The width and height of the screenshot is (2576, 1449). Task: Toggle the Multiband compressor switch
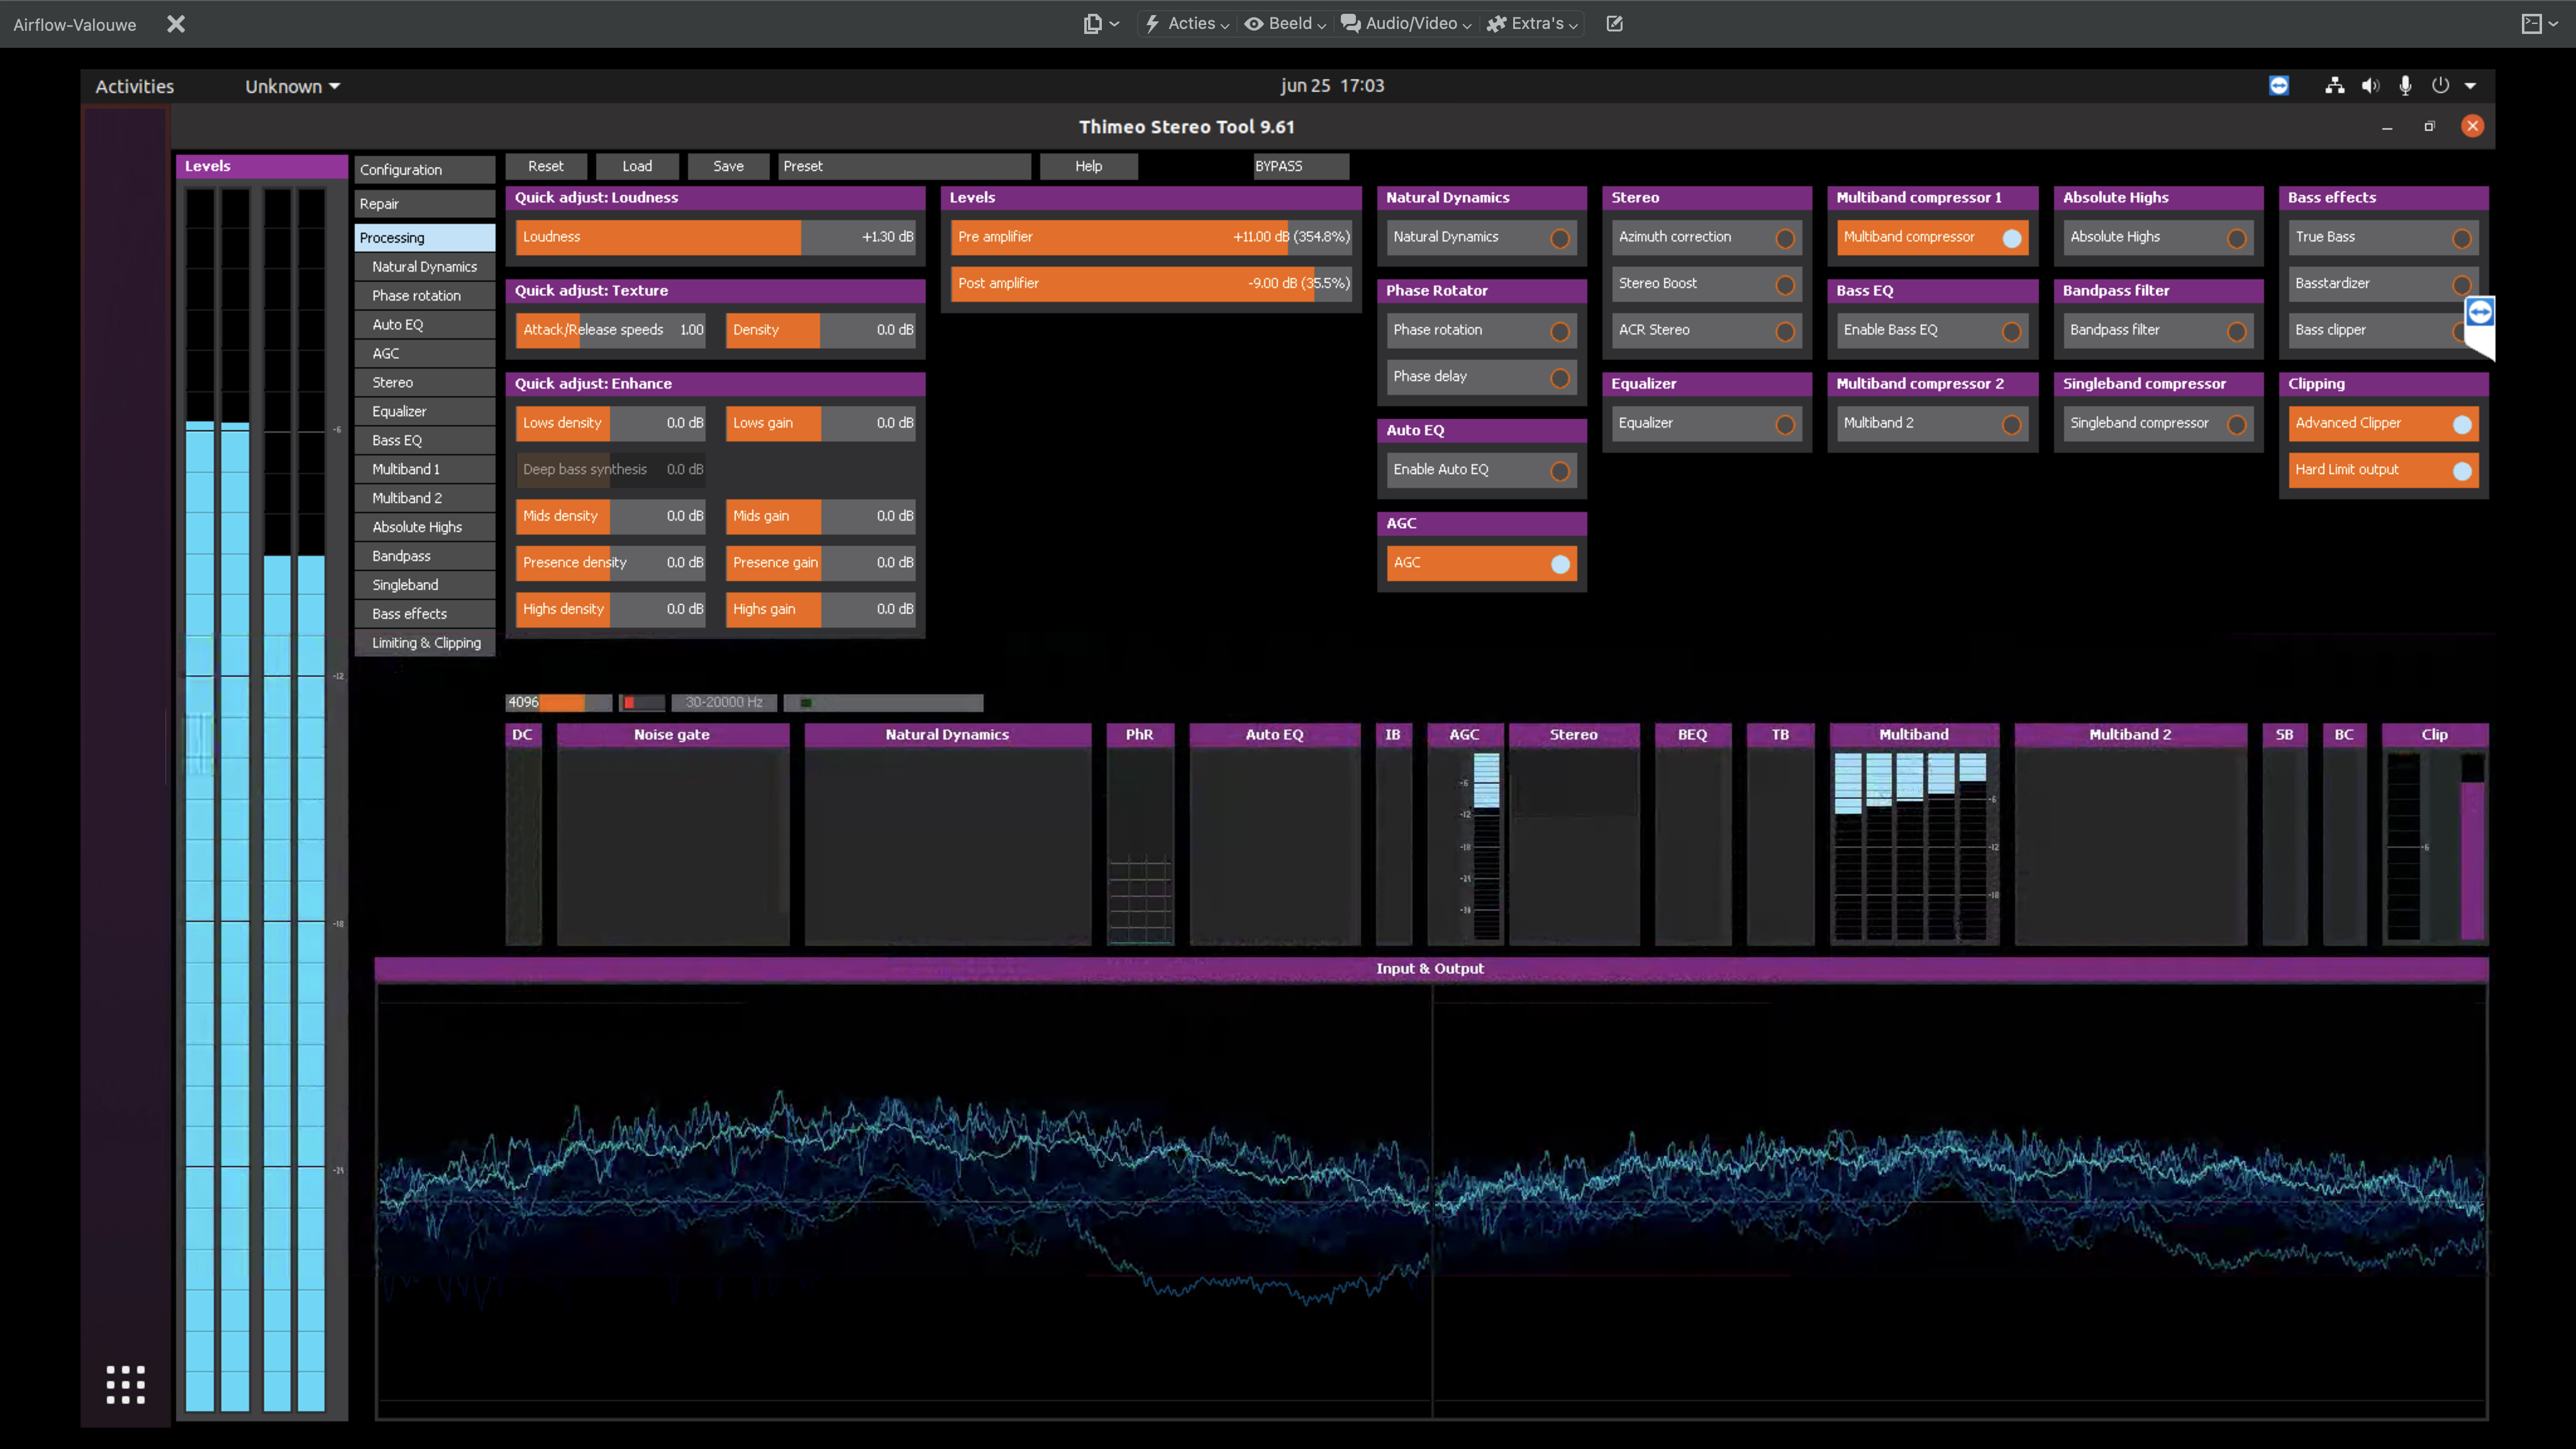(x=1933, y=237)
